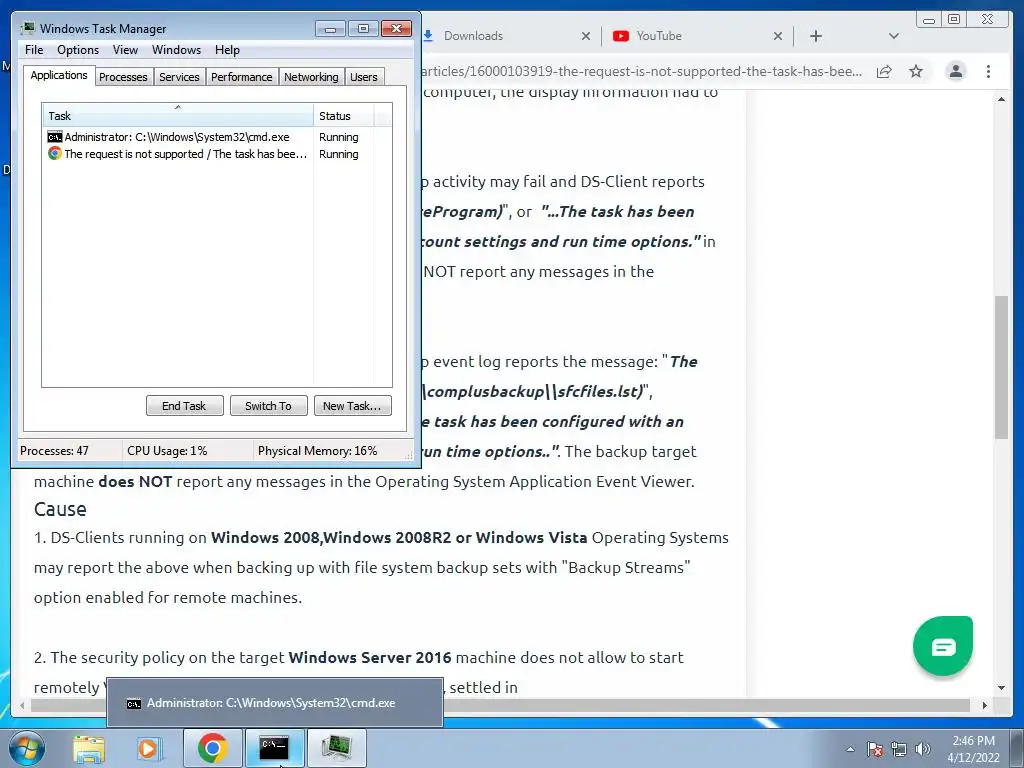Open the File menu in Task Manager
Screen dimensions: 1024x768
click(x=34, y=50)
